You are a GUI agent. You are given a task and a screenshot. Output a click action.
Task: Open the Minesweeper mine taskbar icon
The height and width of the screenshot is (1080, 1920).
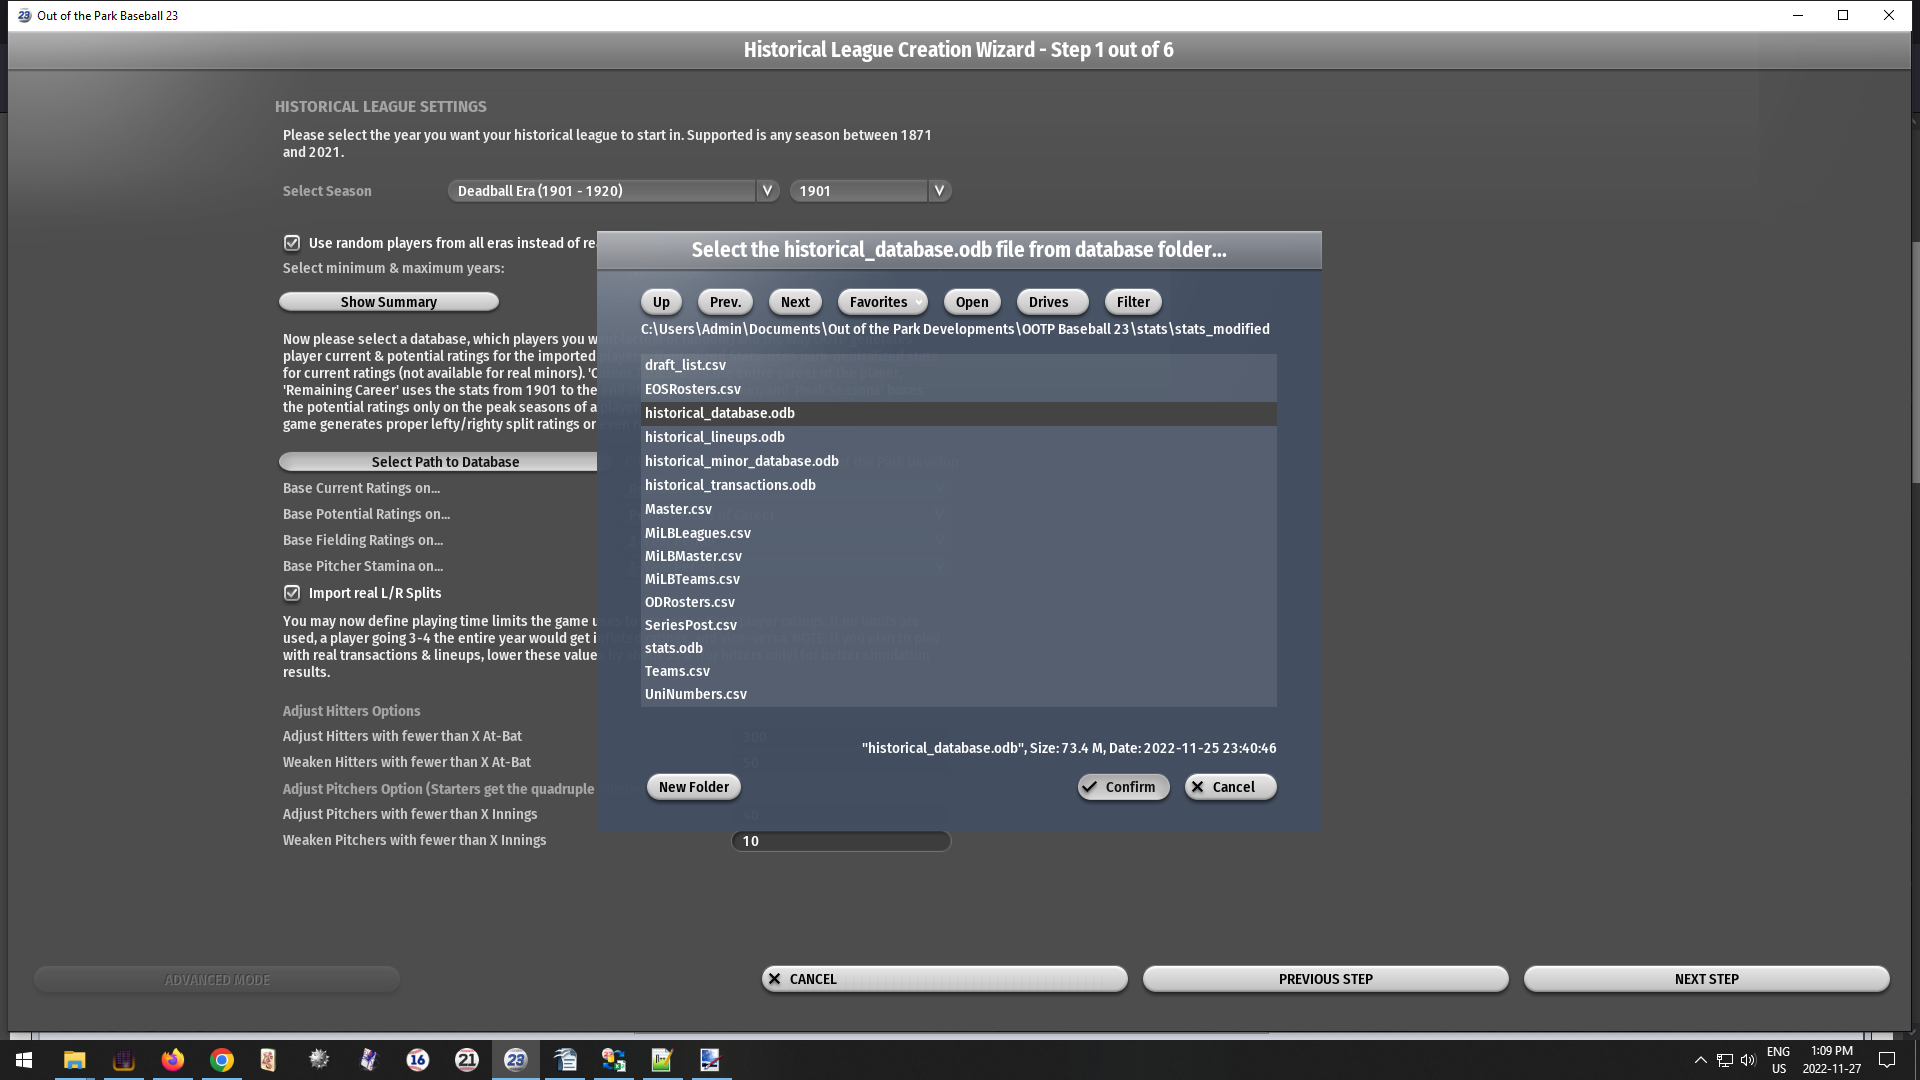point(320,1060)
